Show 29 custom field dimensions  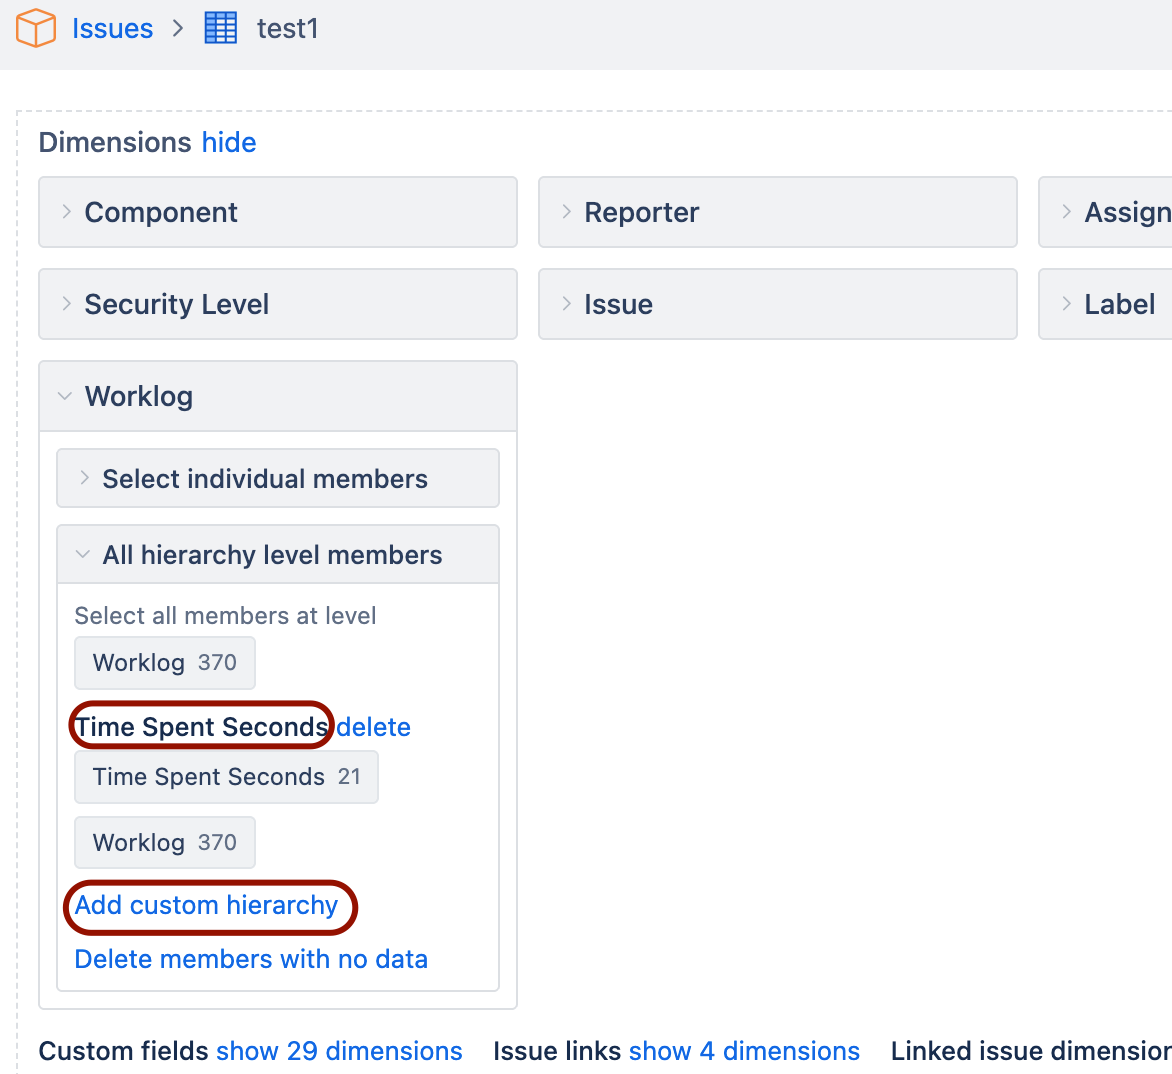(339, 1051)
